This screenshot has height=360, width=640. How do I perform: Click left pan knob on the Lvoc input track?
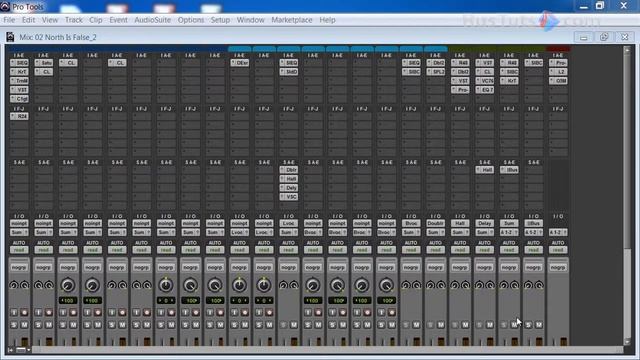tap(283, 285)
